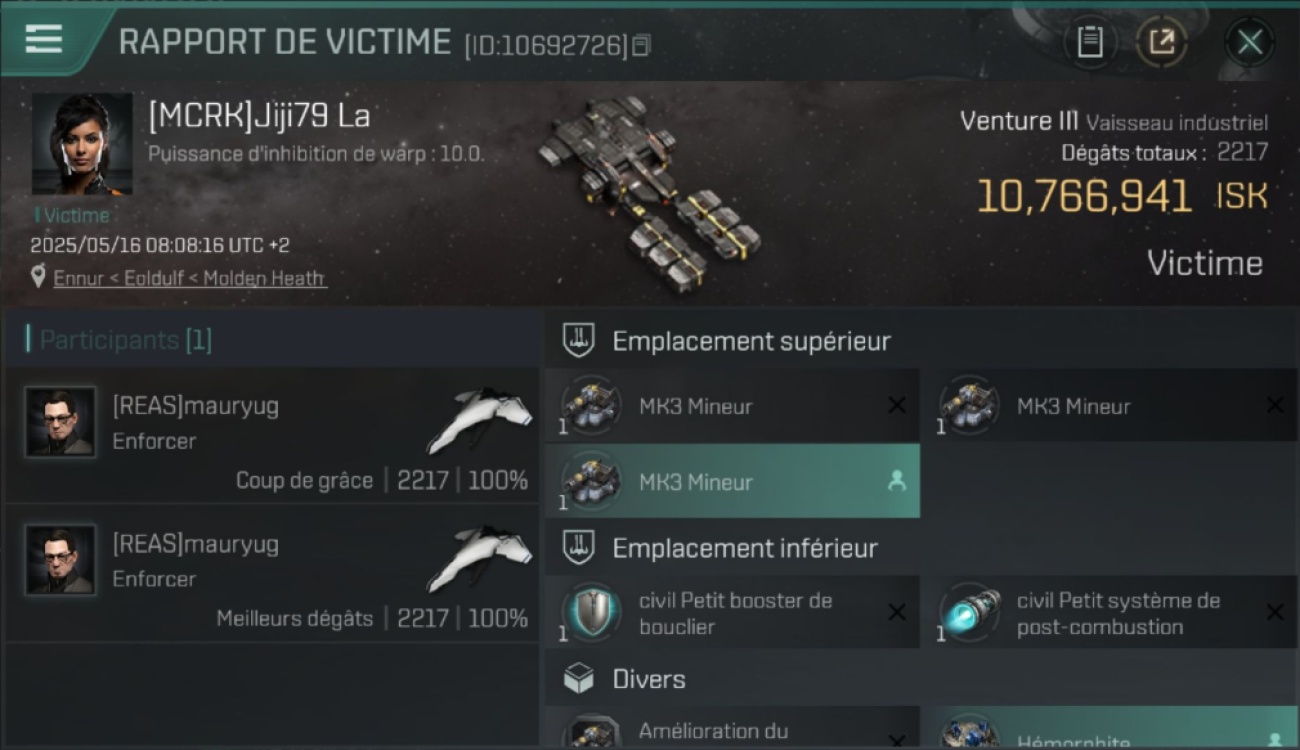Click the first MK3 Mineur module icon
Screen dimensions: 1300x750
click(591, 406)
